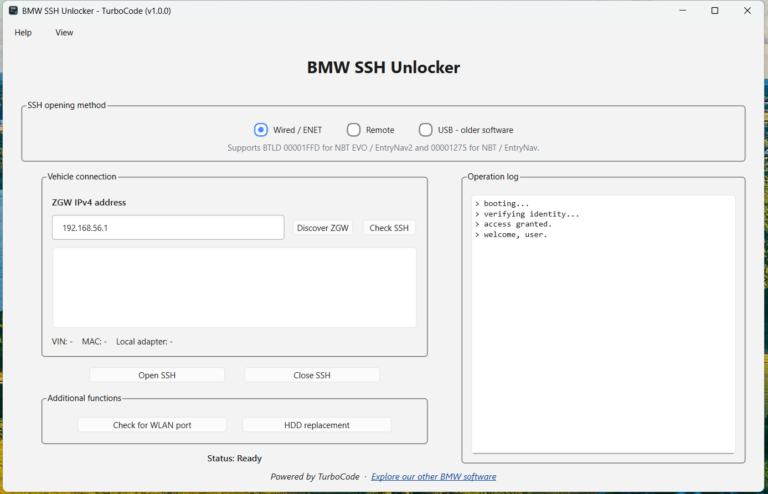Click the Open SSH button
The image size is (768, 494).
click(x=157, y=375)
